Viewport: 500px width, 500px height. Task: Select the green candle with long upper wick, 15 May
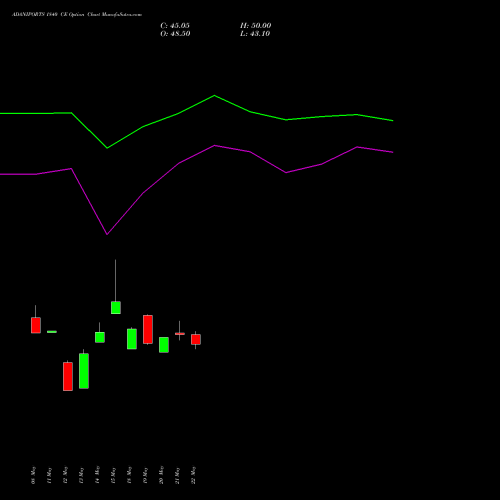point(116,307)
